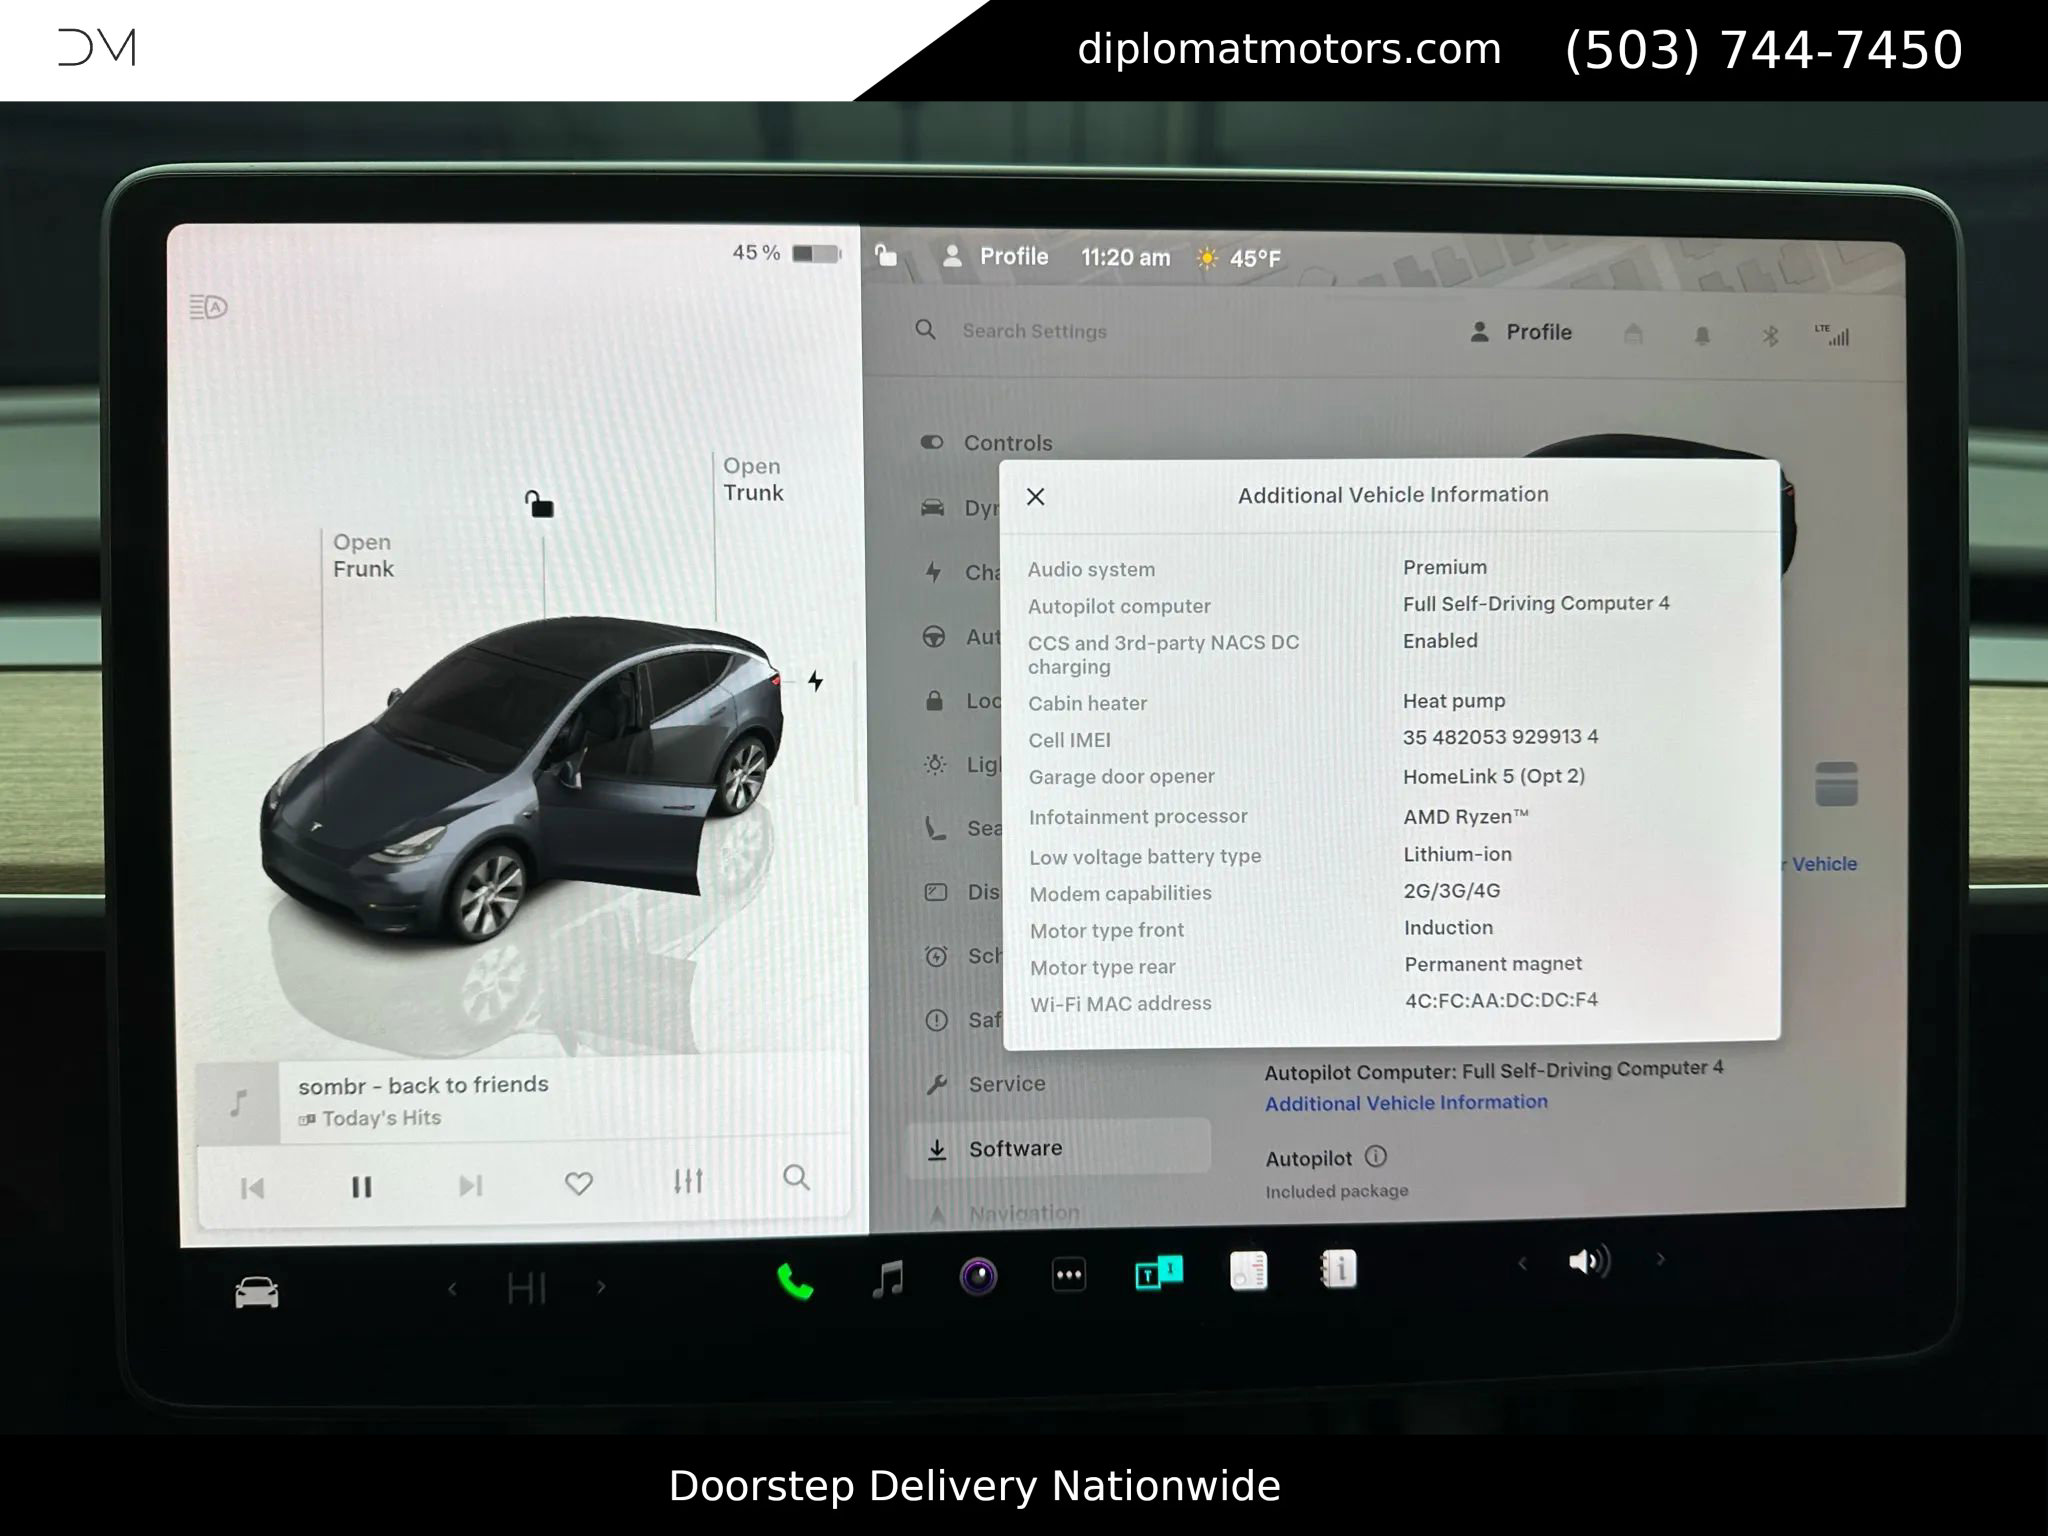Tap the audio equalizer settings icon

pos(688,1182)
